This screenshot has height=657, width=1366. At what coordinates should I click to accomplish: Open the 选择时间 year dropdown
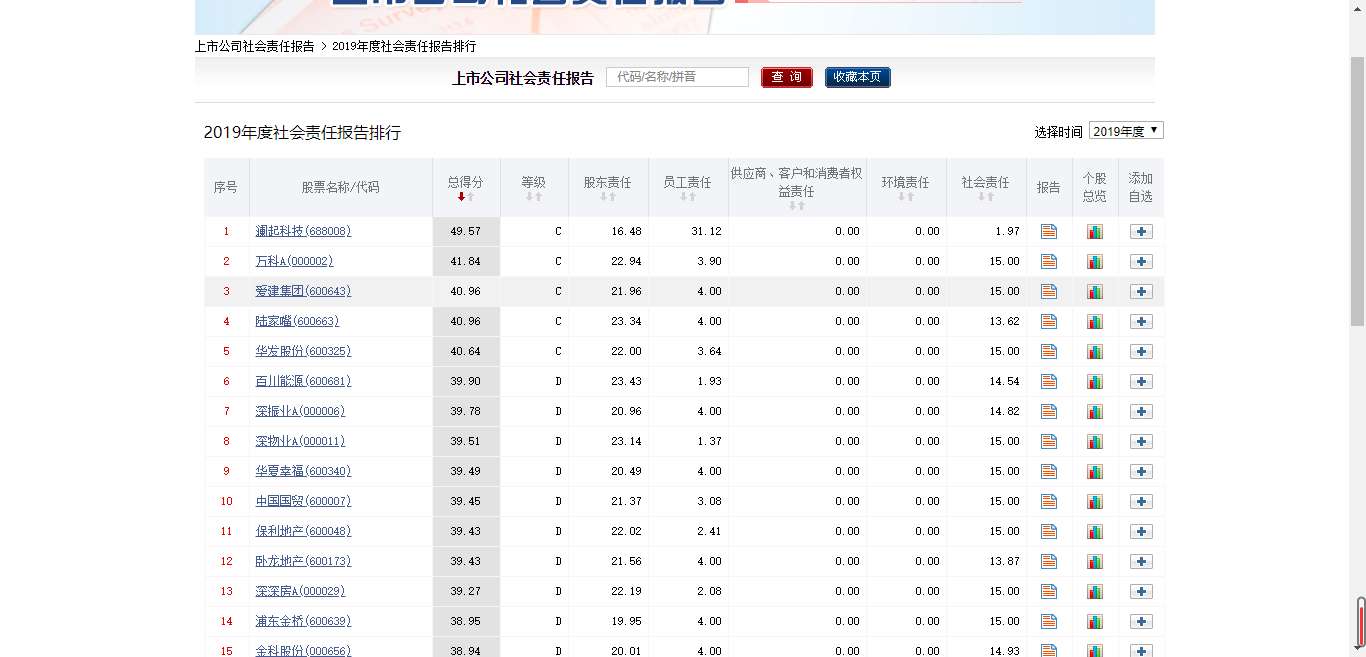tap(1126, 131)
